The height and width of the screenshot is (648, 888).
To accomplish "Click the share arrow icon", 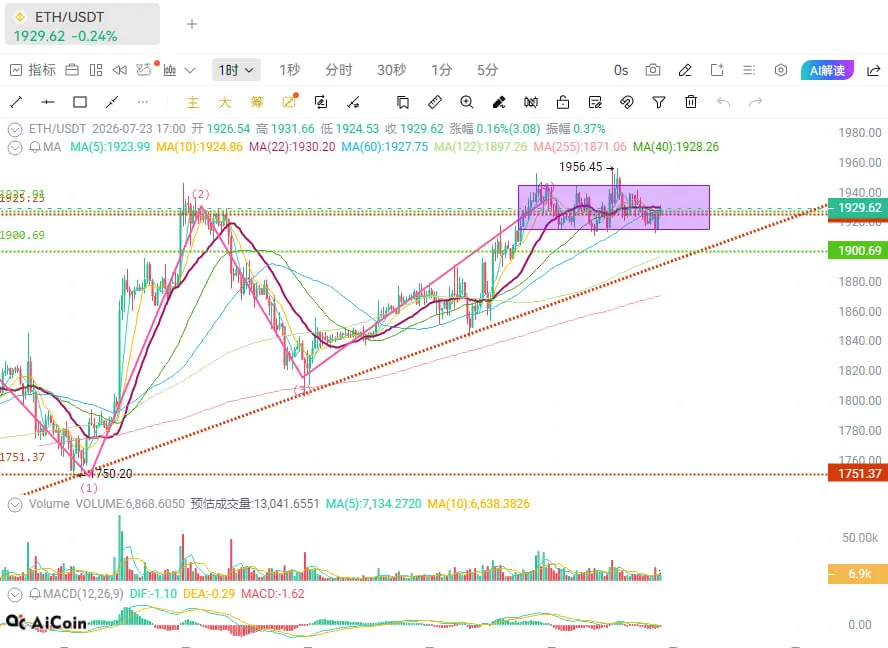I will coord(874,70).
